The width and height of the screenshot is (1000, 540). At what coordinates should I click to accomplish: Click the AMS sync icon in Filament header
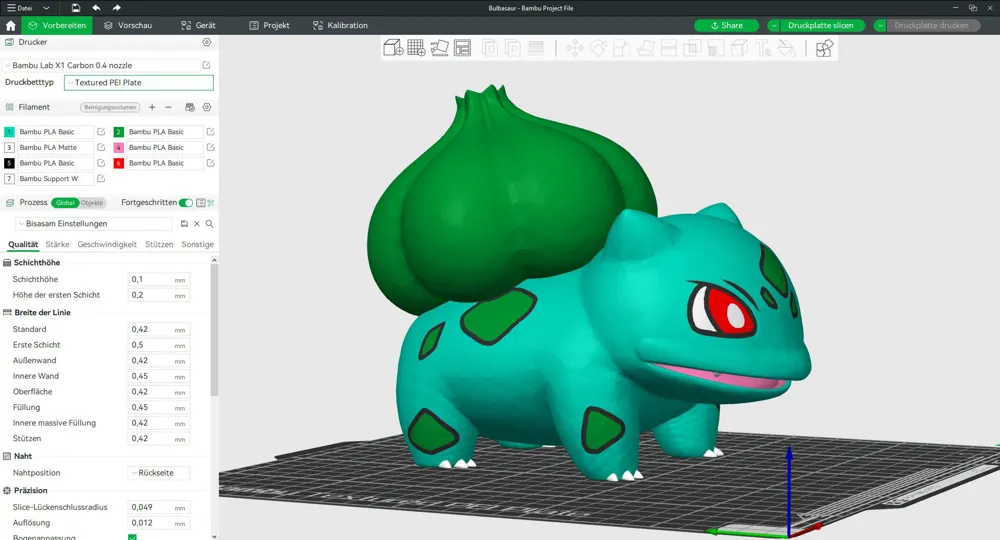click(189, 107)
